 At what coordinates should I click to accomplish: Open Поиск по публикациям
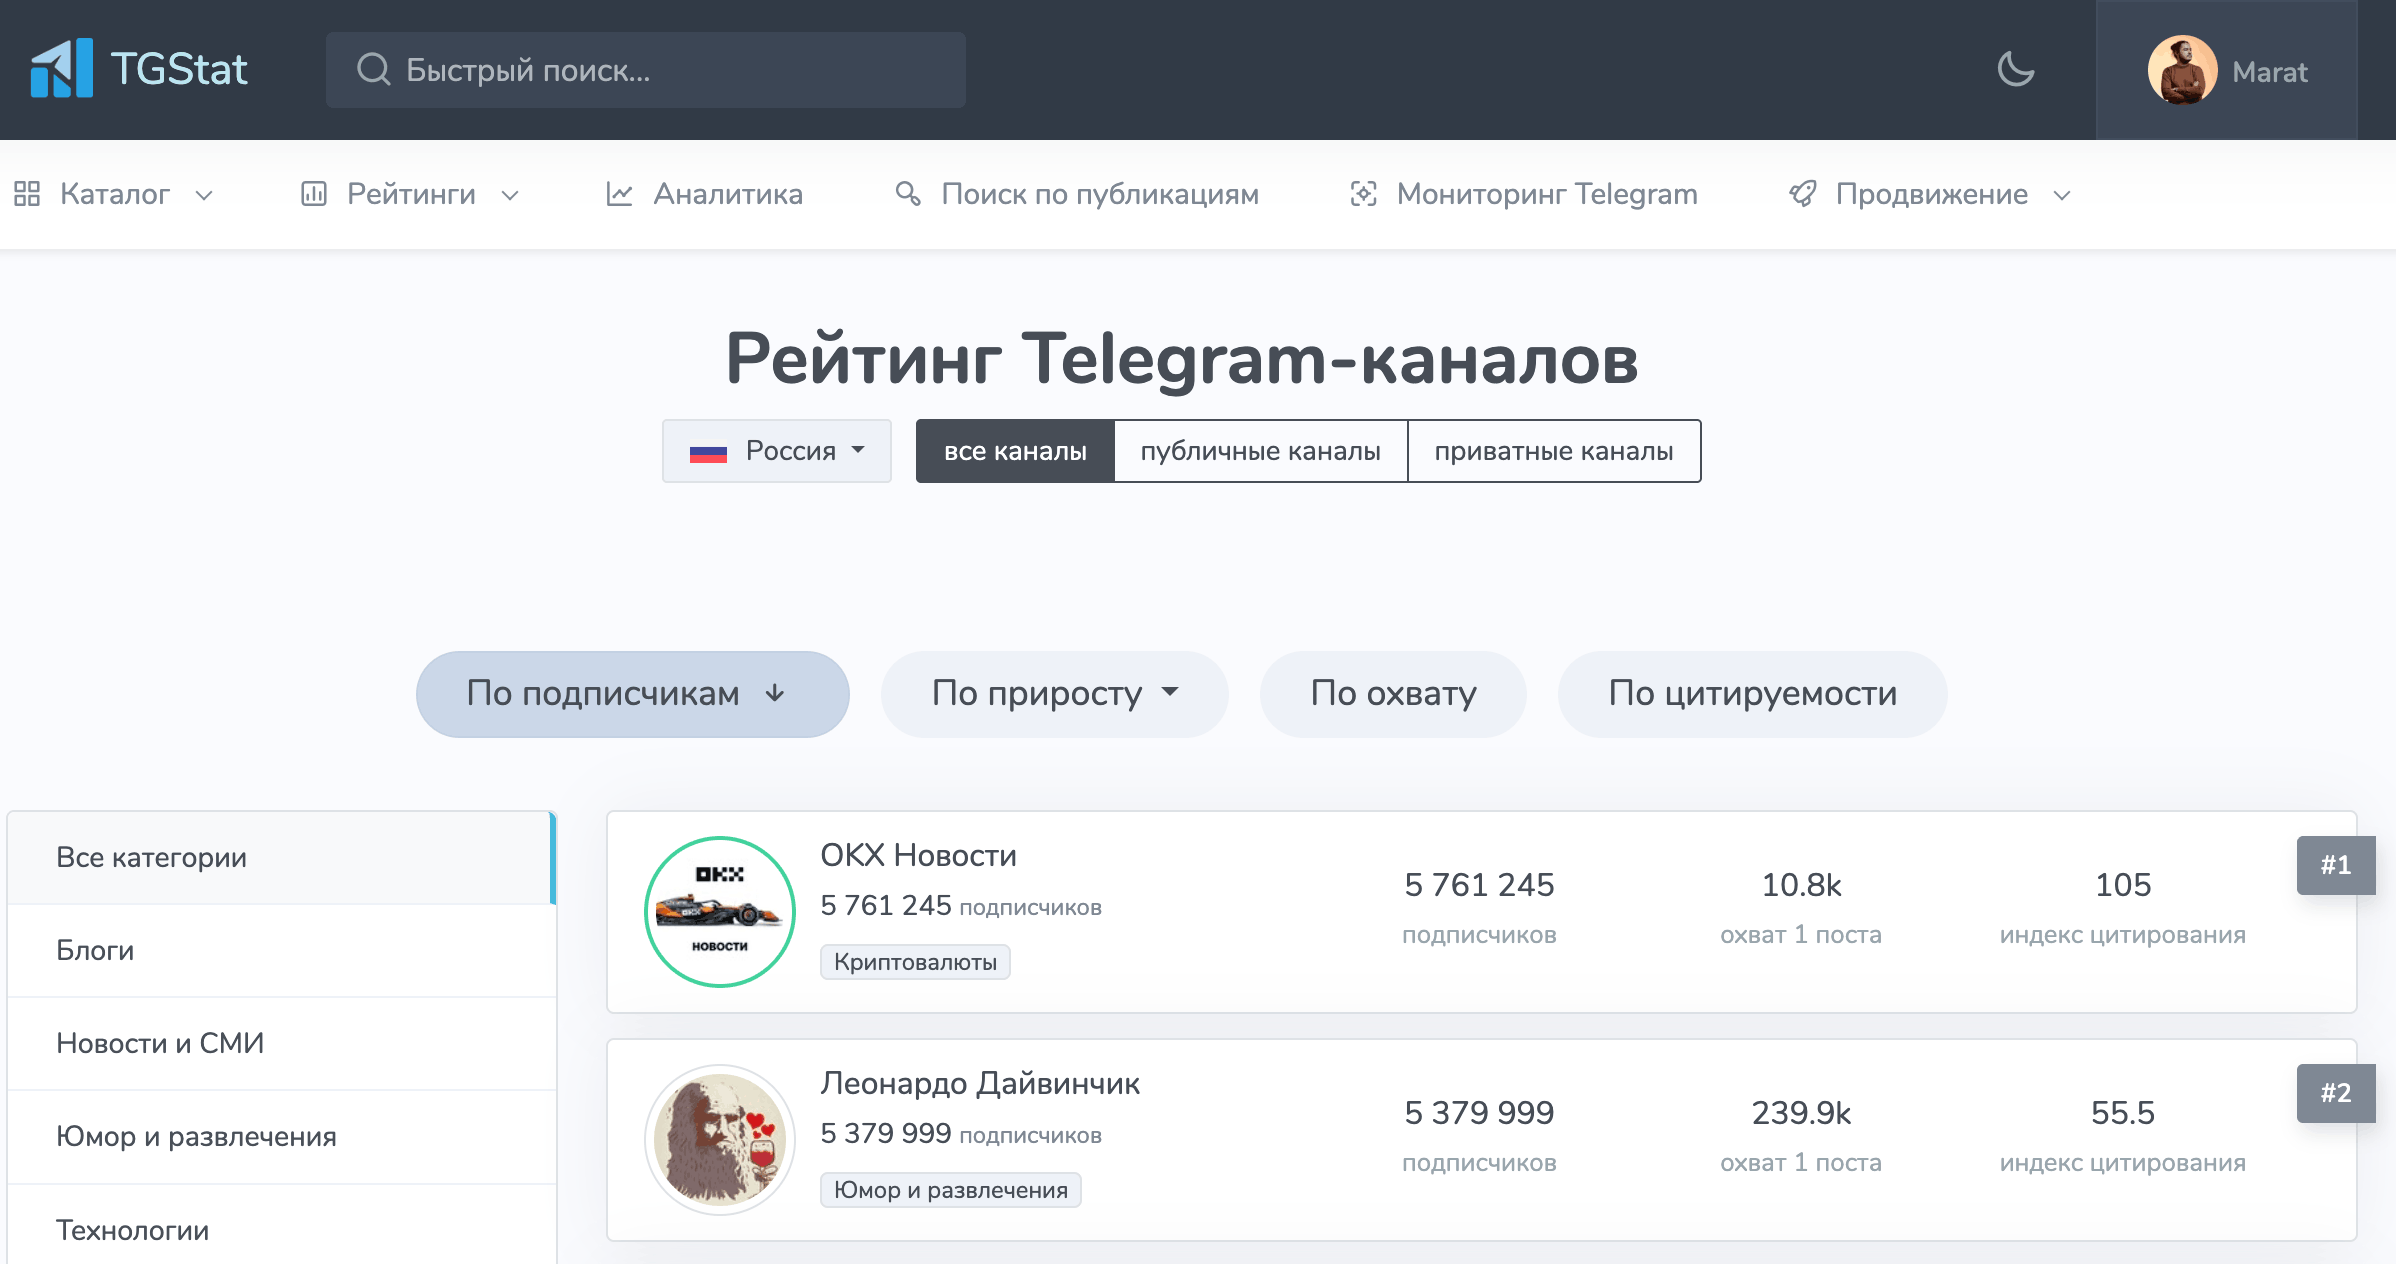pos(1077,194)
